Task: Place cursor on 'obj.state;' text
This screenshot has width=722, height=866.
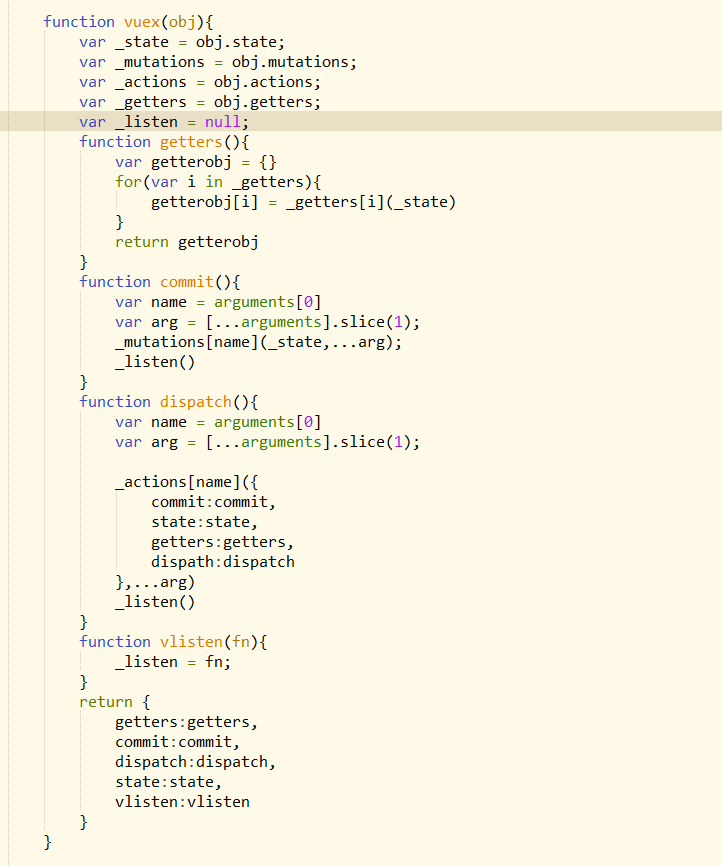Action: 240,43
